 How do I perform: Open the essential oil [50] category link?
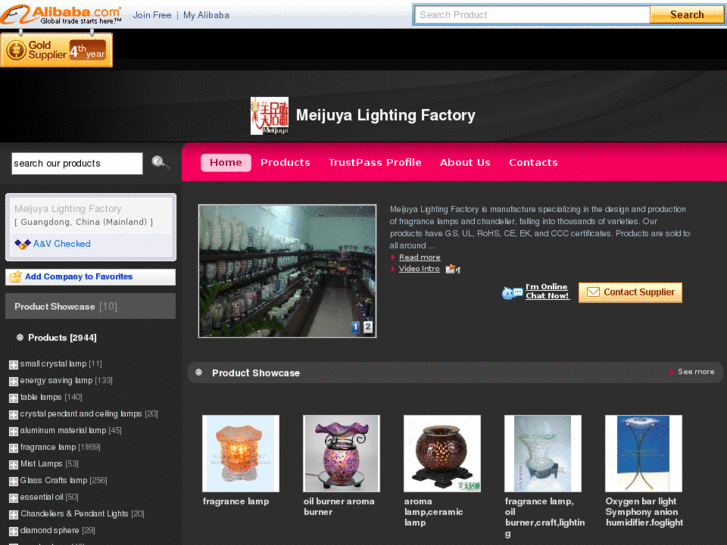point(49,498)
